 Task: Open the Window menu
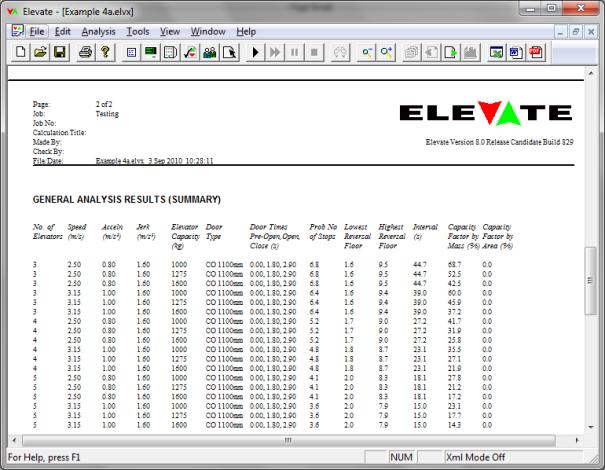(x=207, y=31)
